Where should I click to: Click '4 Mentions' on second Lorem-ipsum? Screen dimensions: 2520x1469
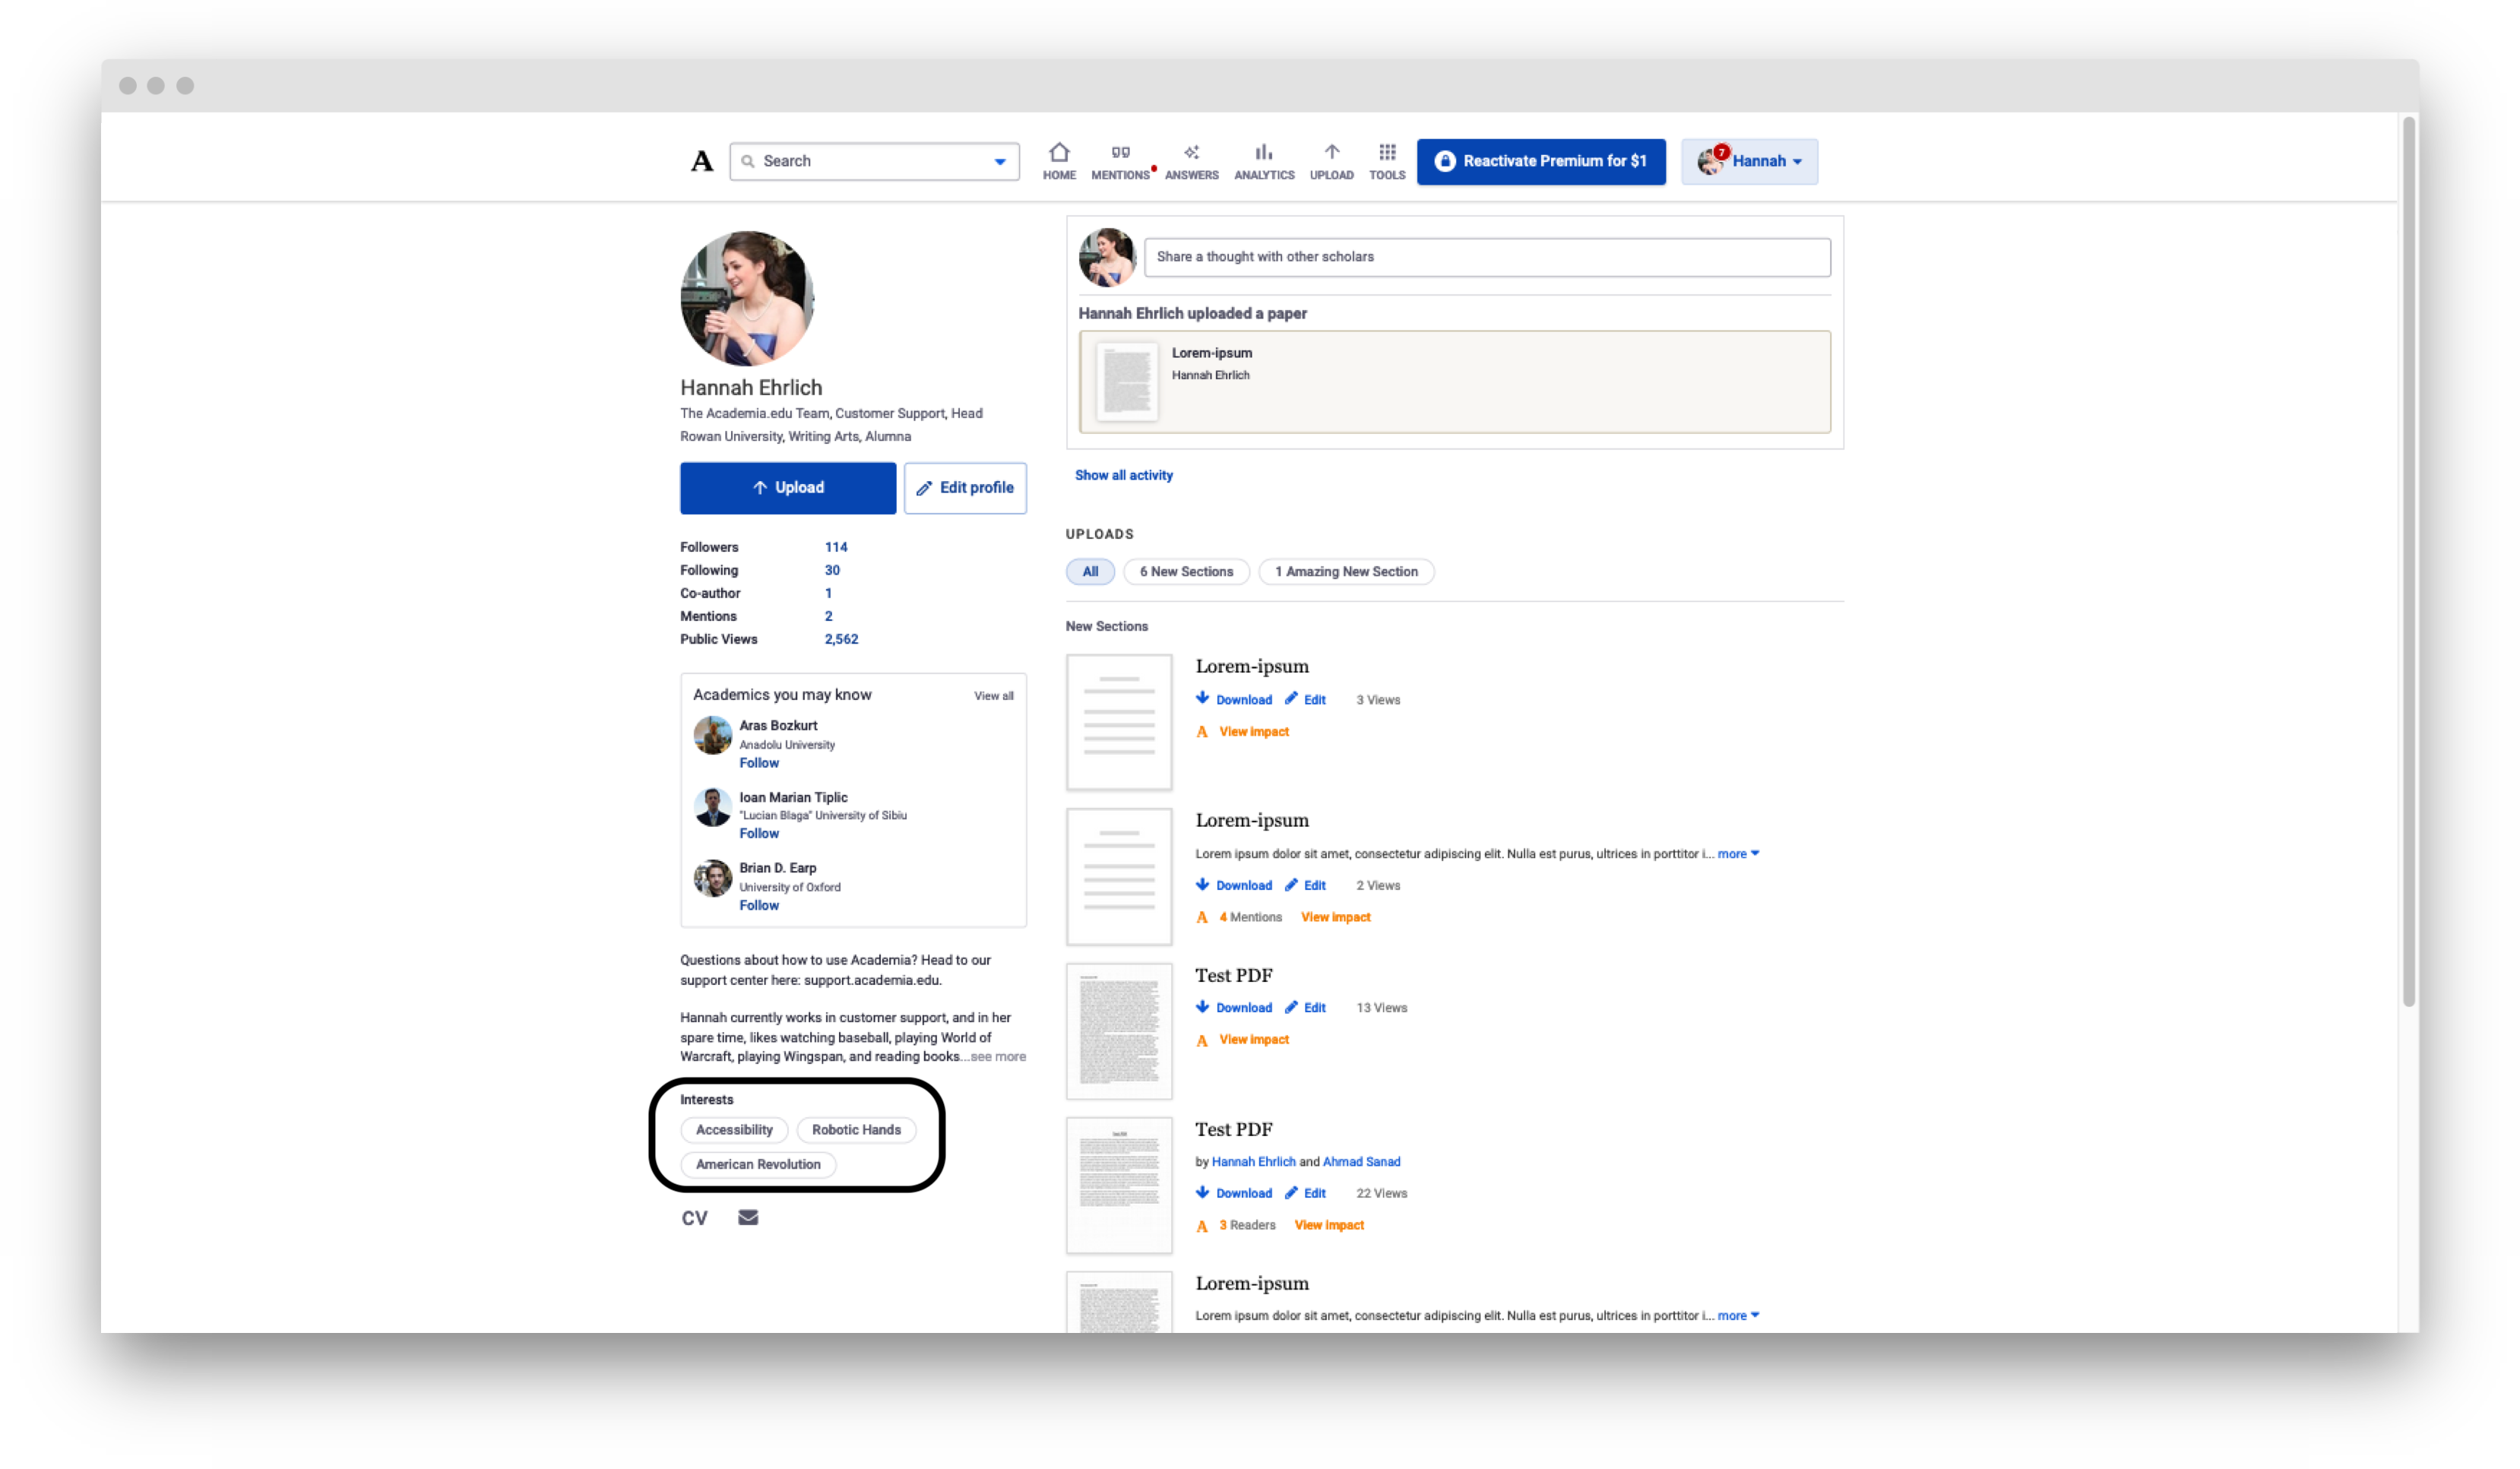point(1250,918)
